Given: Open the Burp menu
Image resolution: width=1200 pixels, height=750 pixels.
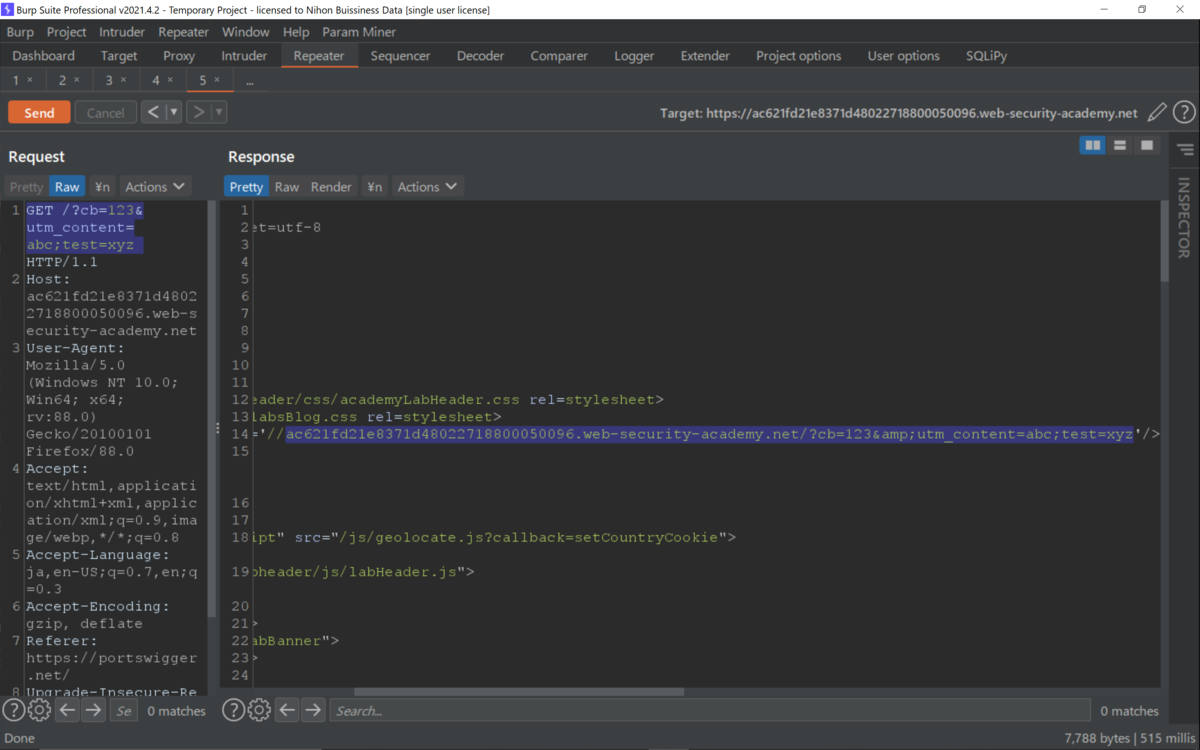Looking at the screenshot, I should [20, 32].
